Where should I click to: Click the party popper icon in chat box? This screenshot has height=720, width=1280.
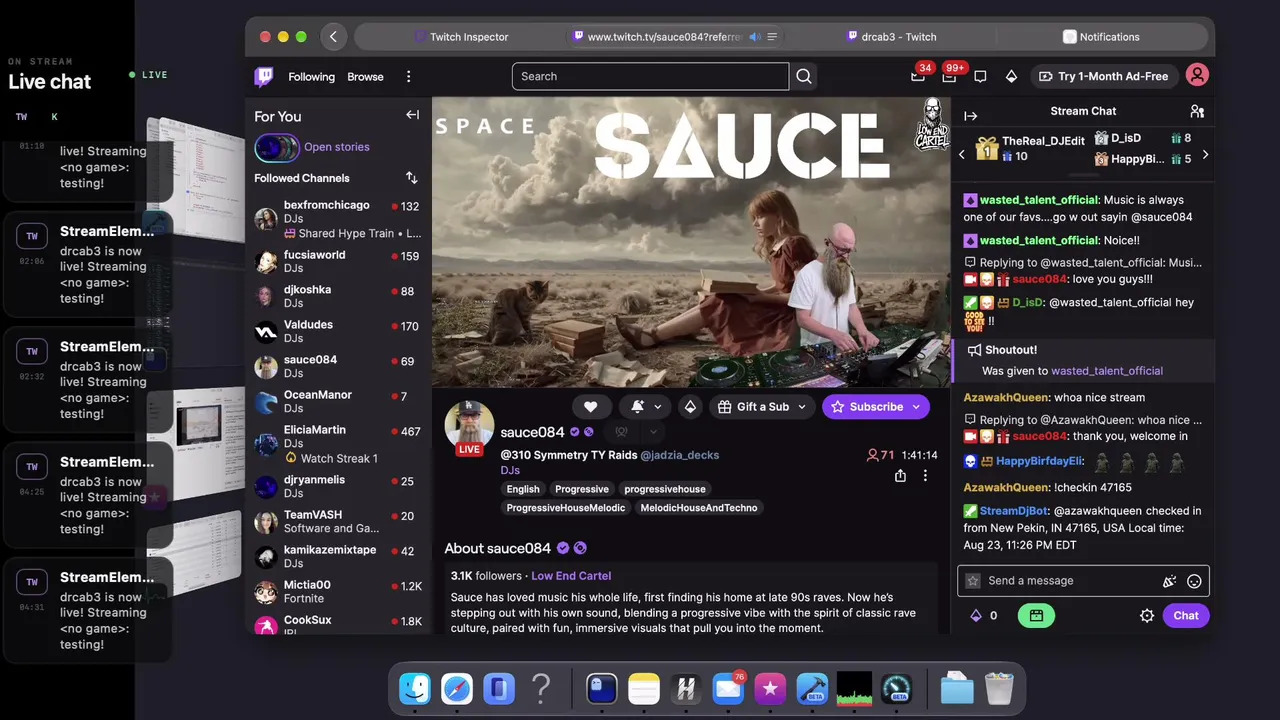(x=1169, y=581)
